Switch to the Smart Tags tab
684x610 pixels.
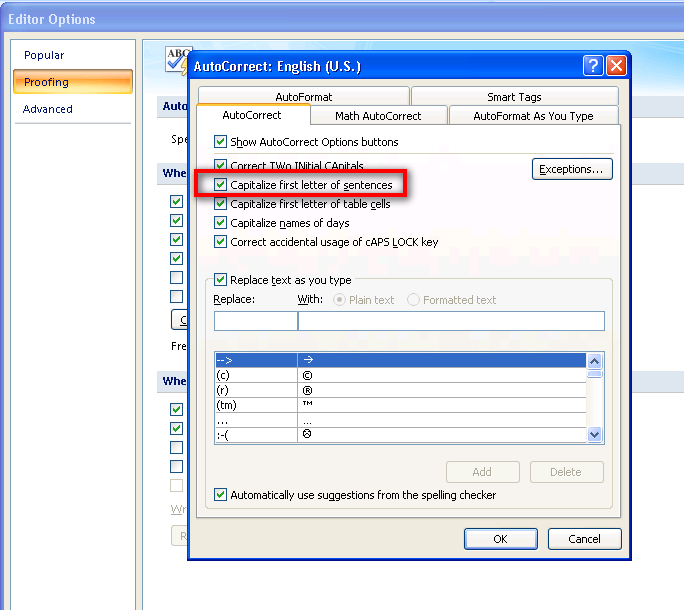pos(514,97)
